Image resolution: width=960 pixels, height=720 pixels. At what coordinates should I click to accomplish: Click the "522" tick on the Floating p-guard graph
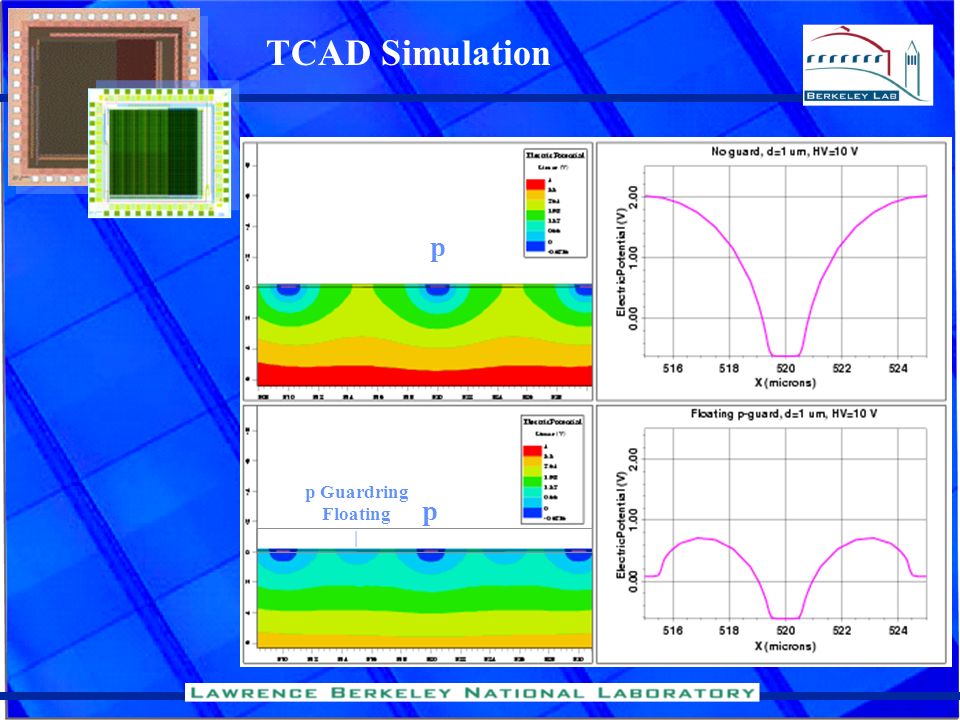(842, 630)
